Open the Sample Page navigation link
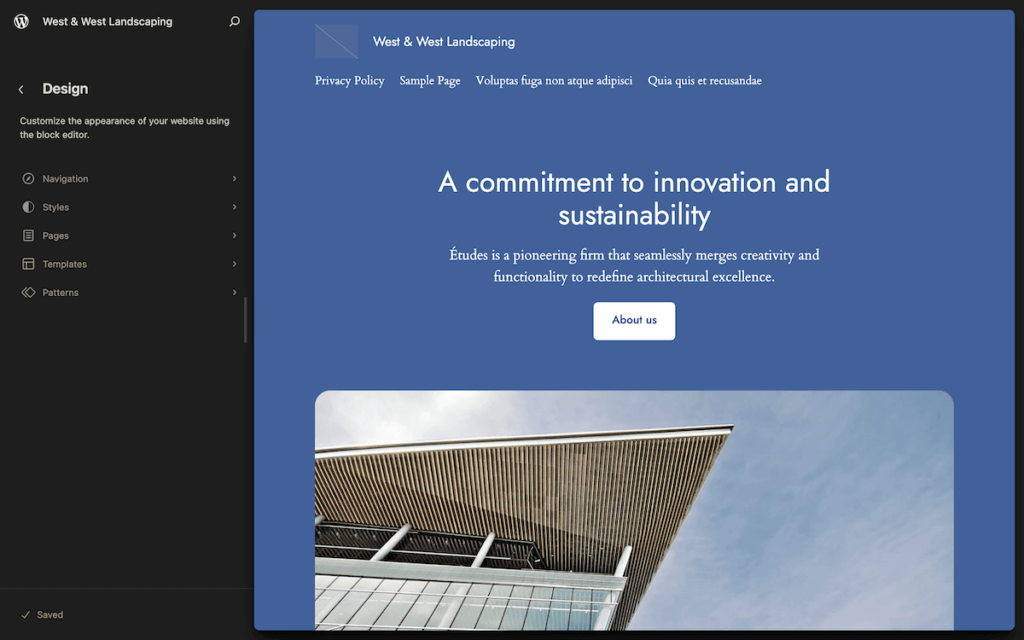The image size is (1024, 640). 430,80
